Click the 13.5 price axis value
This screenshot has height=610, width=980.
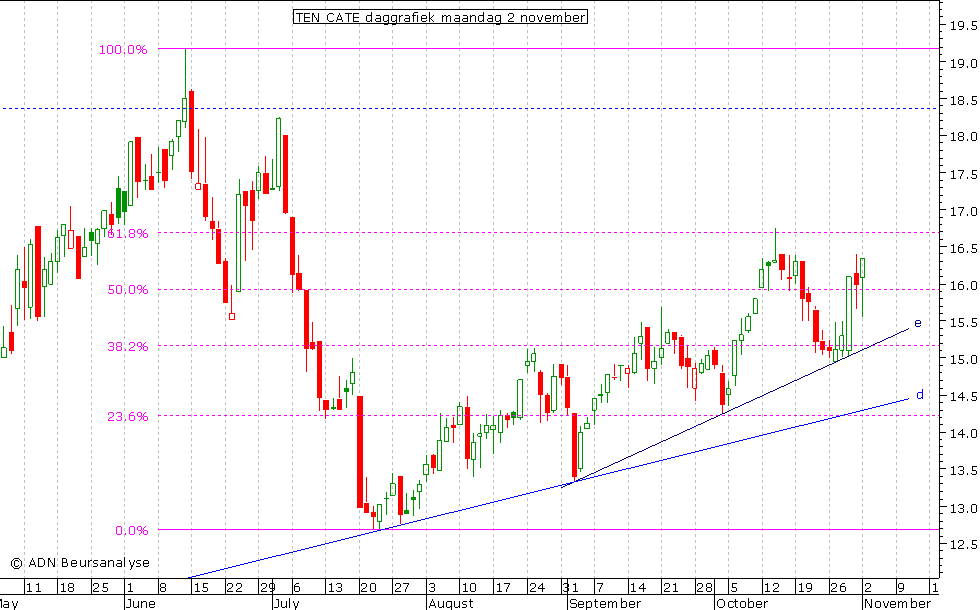(x=963, y=471)
